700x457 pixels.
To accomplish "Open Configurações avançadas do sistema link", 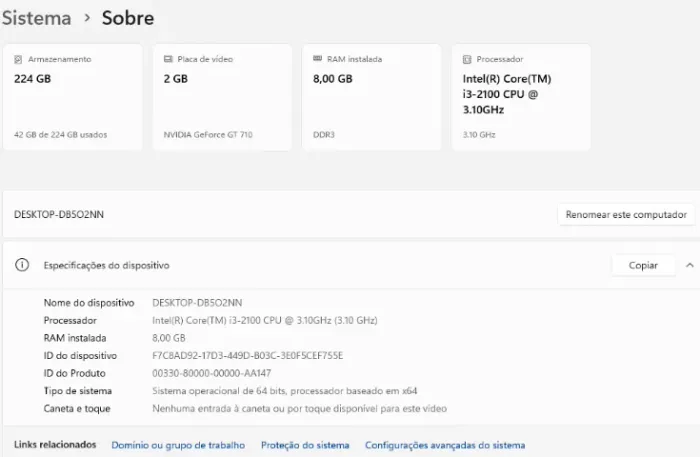I will 445,445.
